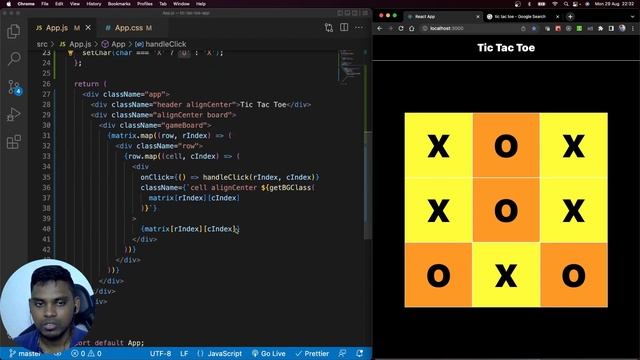Open Chrome tab search dropdown arrow

coord(632,17)
